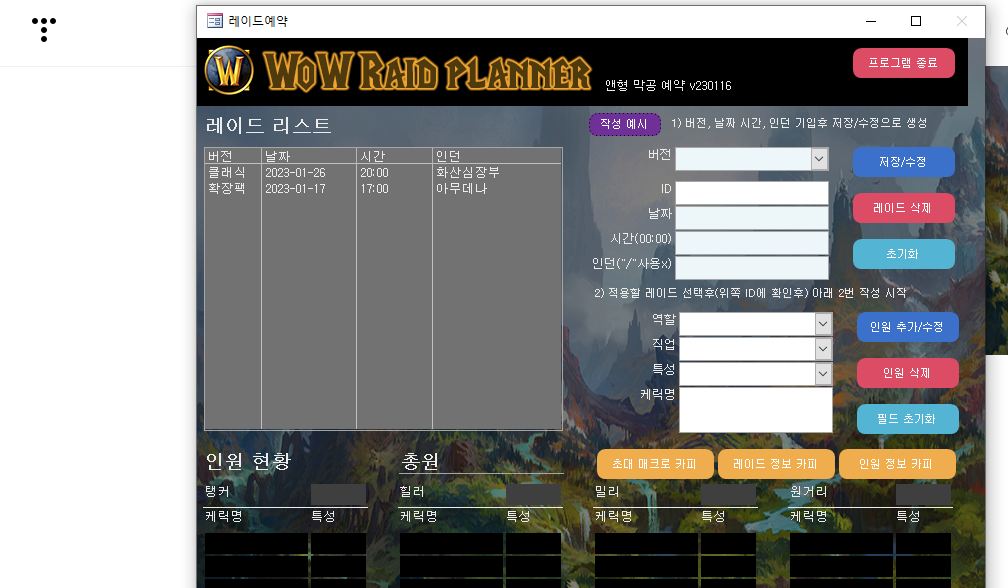Focus the 케릭명 character name text box

755,410
